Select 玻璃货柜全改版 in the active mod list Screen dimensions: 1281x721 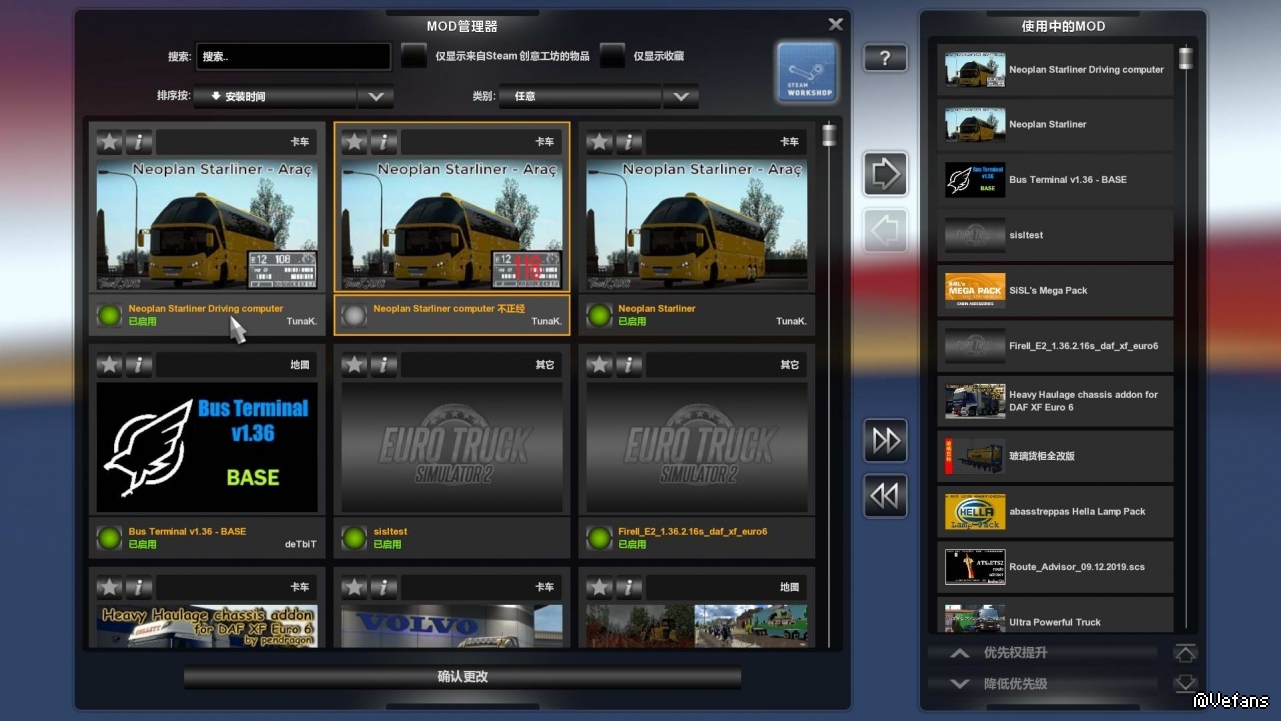point(1055,456)
